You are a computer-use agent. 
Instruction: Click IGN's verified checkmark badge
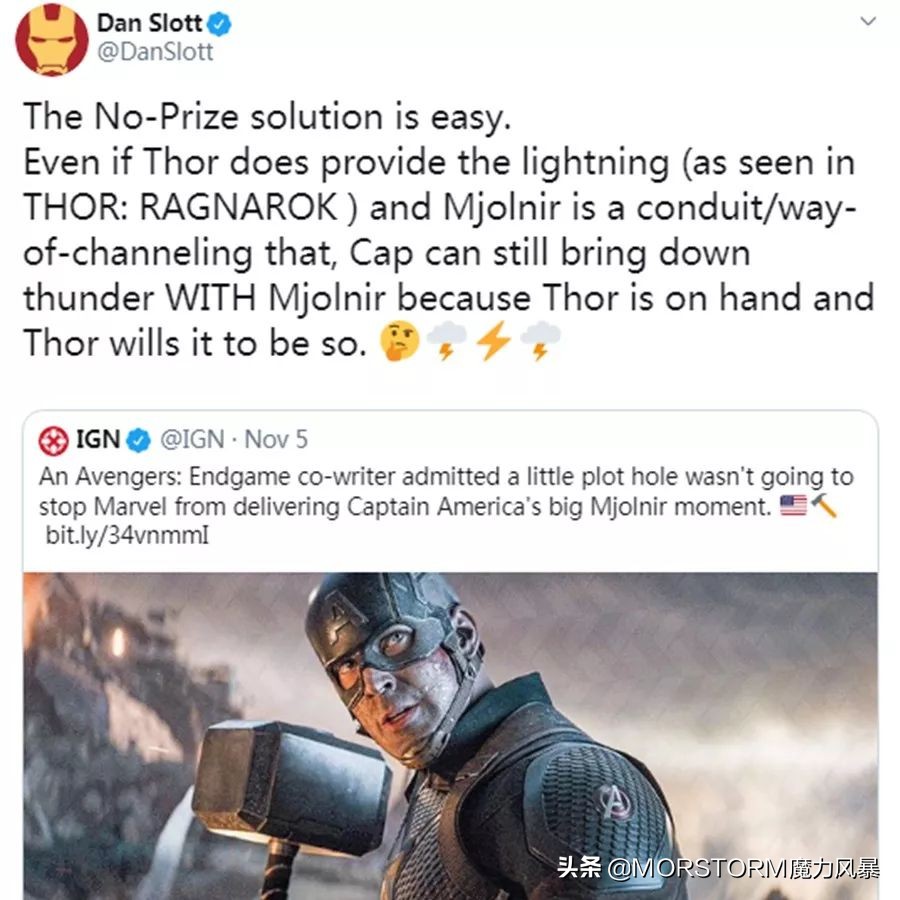click(x=138, y=440)
